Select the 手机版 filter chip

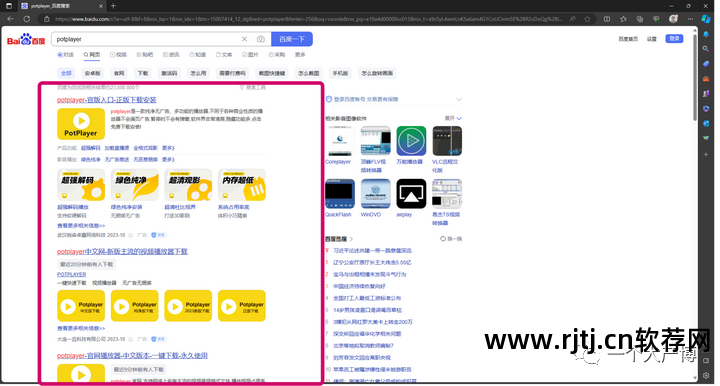point(340,73)
